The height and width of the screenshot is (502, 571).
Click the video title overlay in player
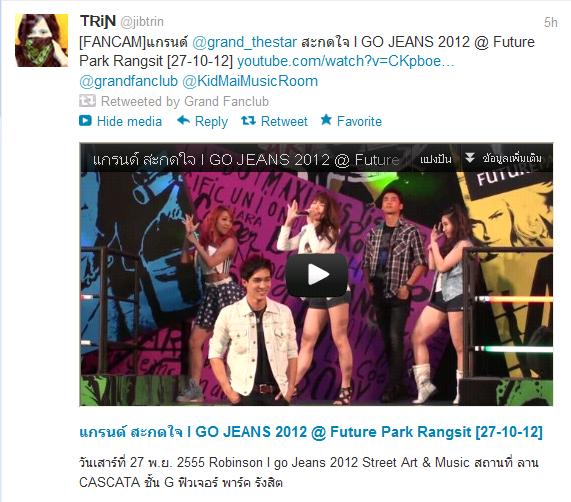click(246, 159)
